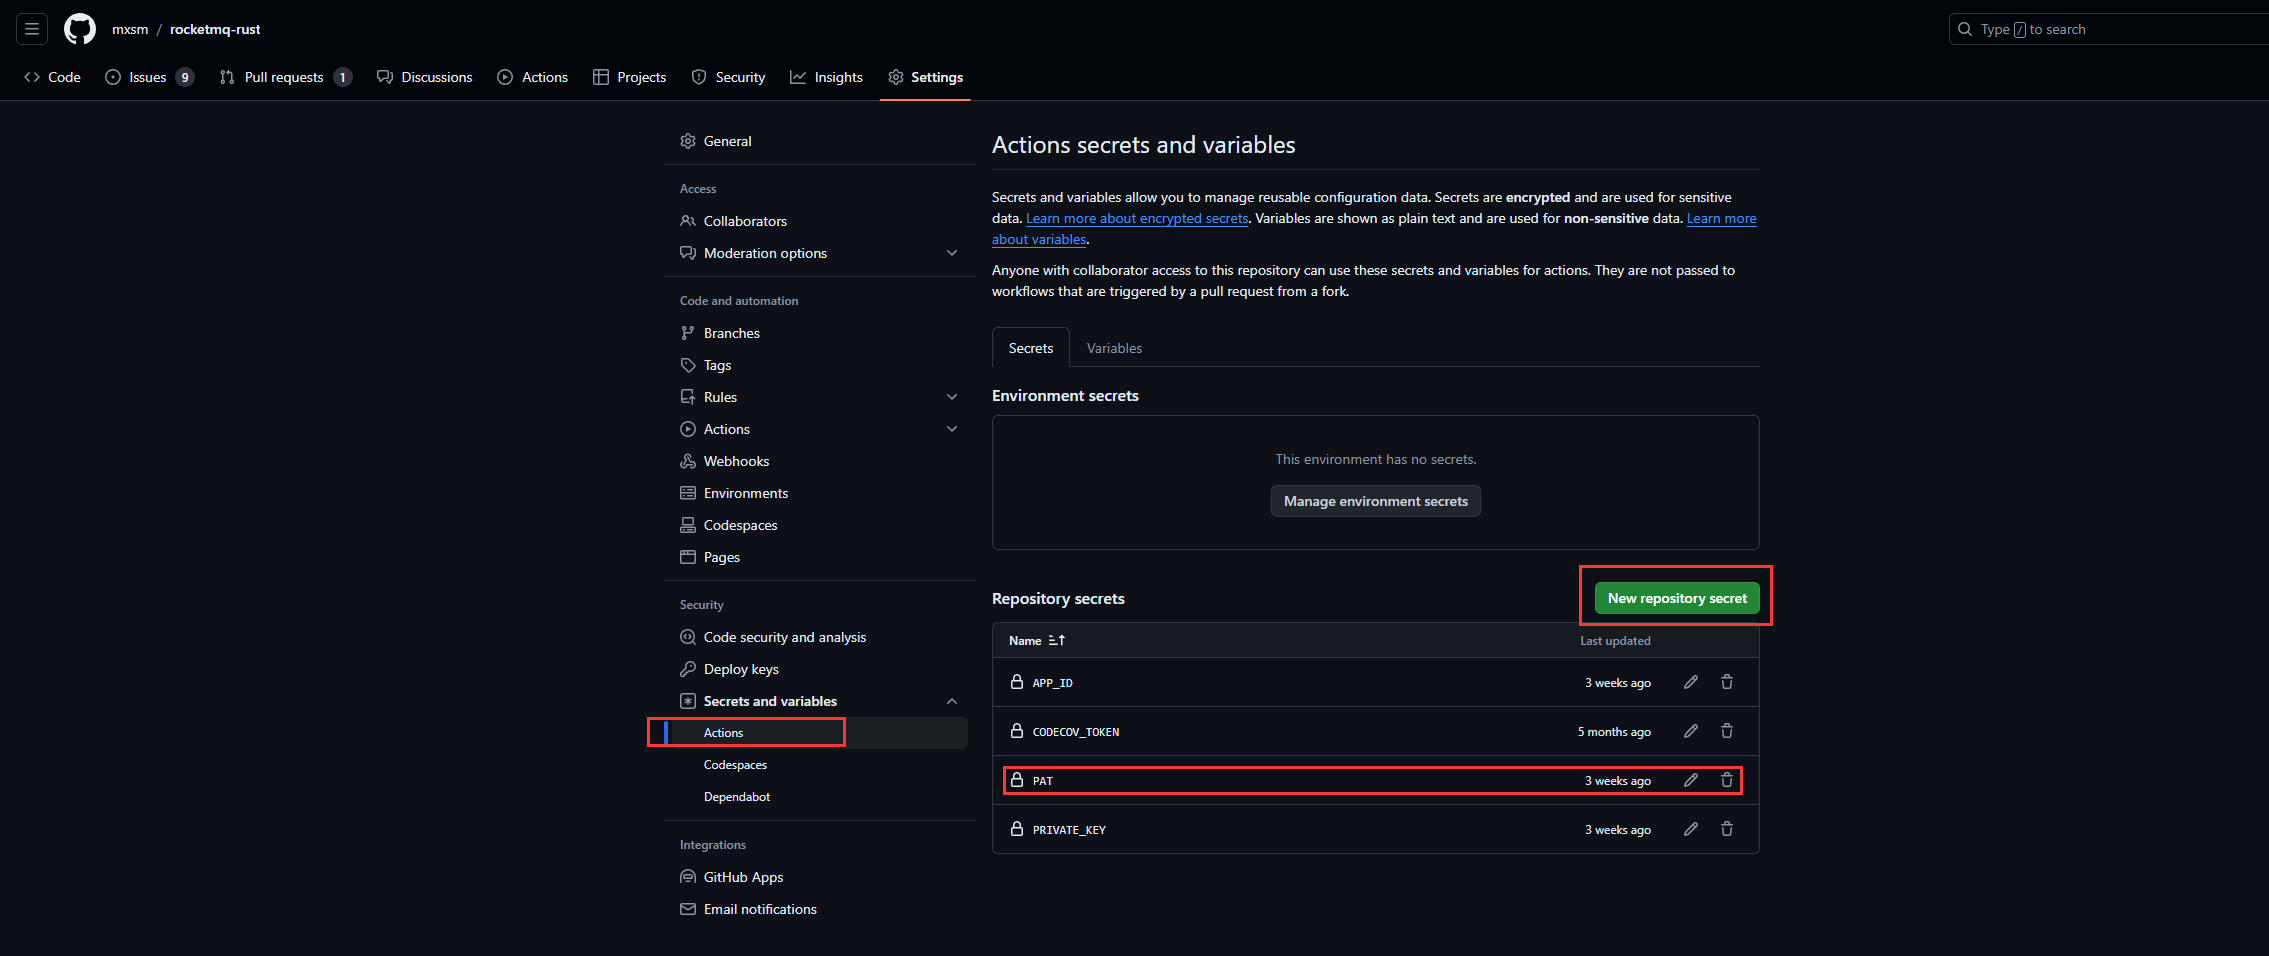Click the Environments sidebar icon
This screenshot has height=956, width=2269.
688,493
